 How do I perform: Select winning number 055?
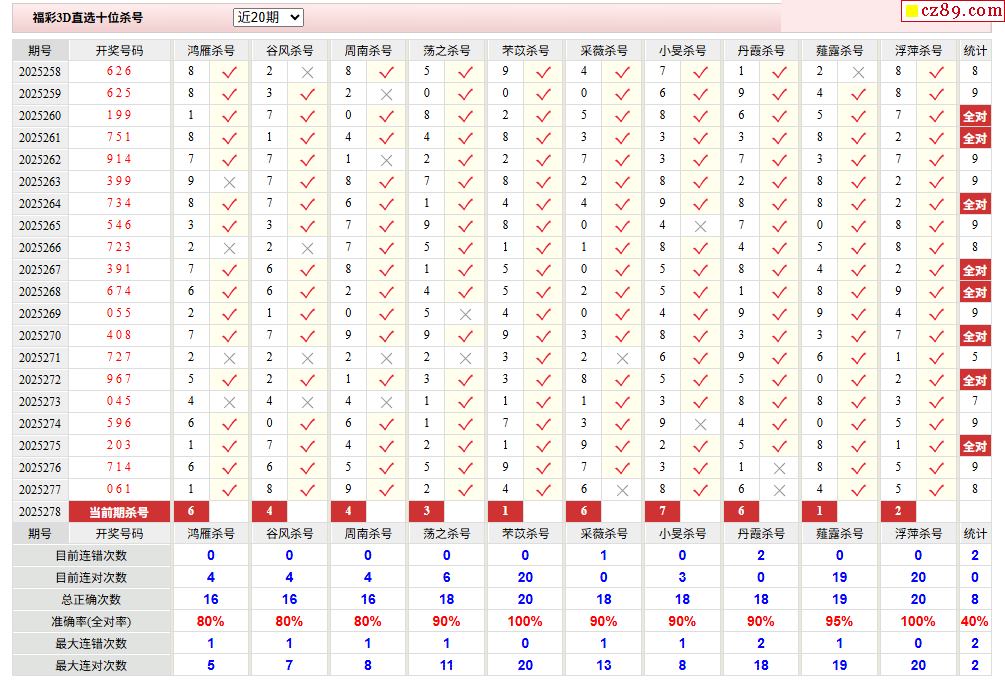[119, 313]
